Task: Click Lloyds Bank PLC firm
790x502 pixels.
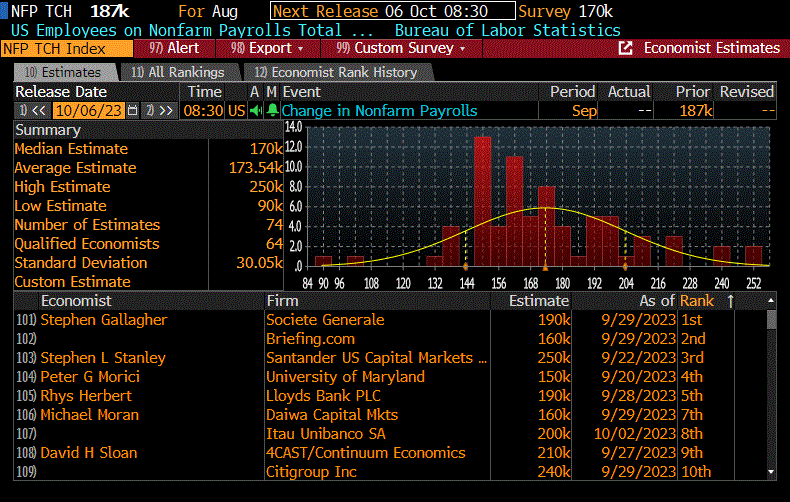Action: click(x=323, y=396)
